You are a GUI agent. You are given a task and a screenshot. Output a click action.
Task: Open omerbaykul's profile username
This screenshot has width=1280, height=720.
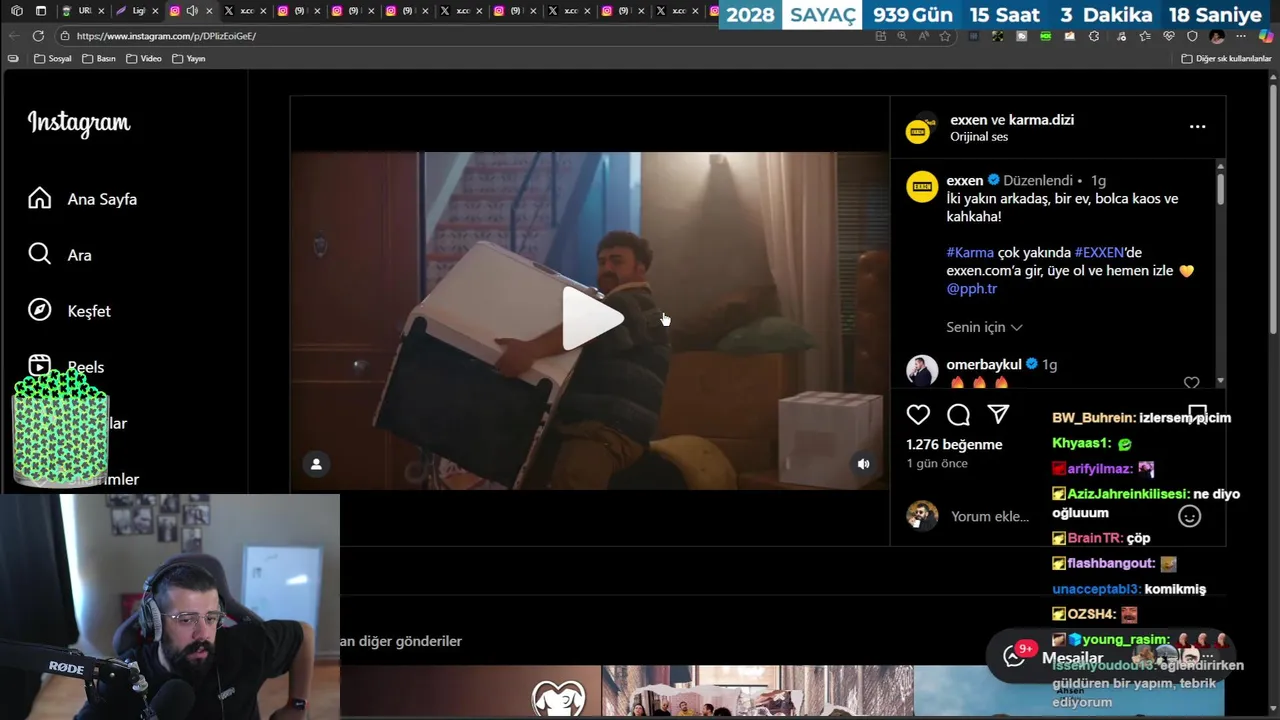[984, 364]
